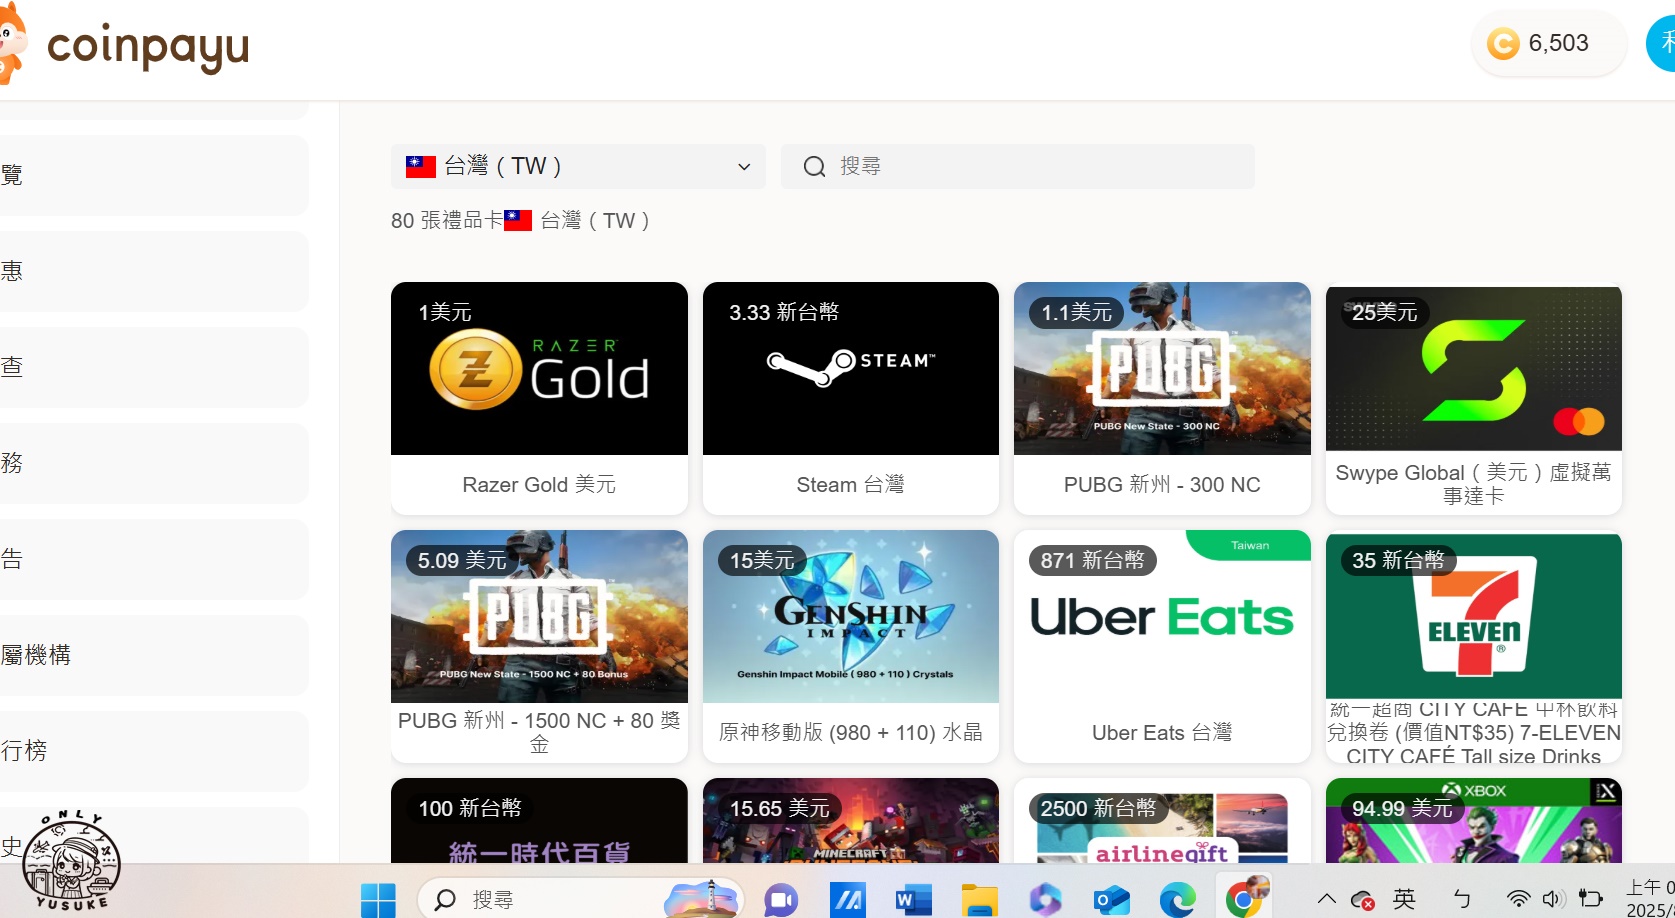
Task: Open the Genshin Impact 980 + 110 crystals card
Action: click(850, 646)
